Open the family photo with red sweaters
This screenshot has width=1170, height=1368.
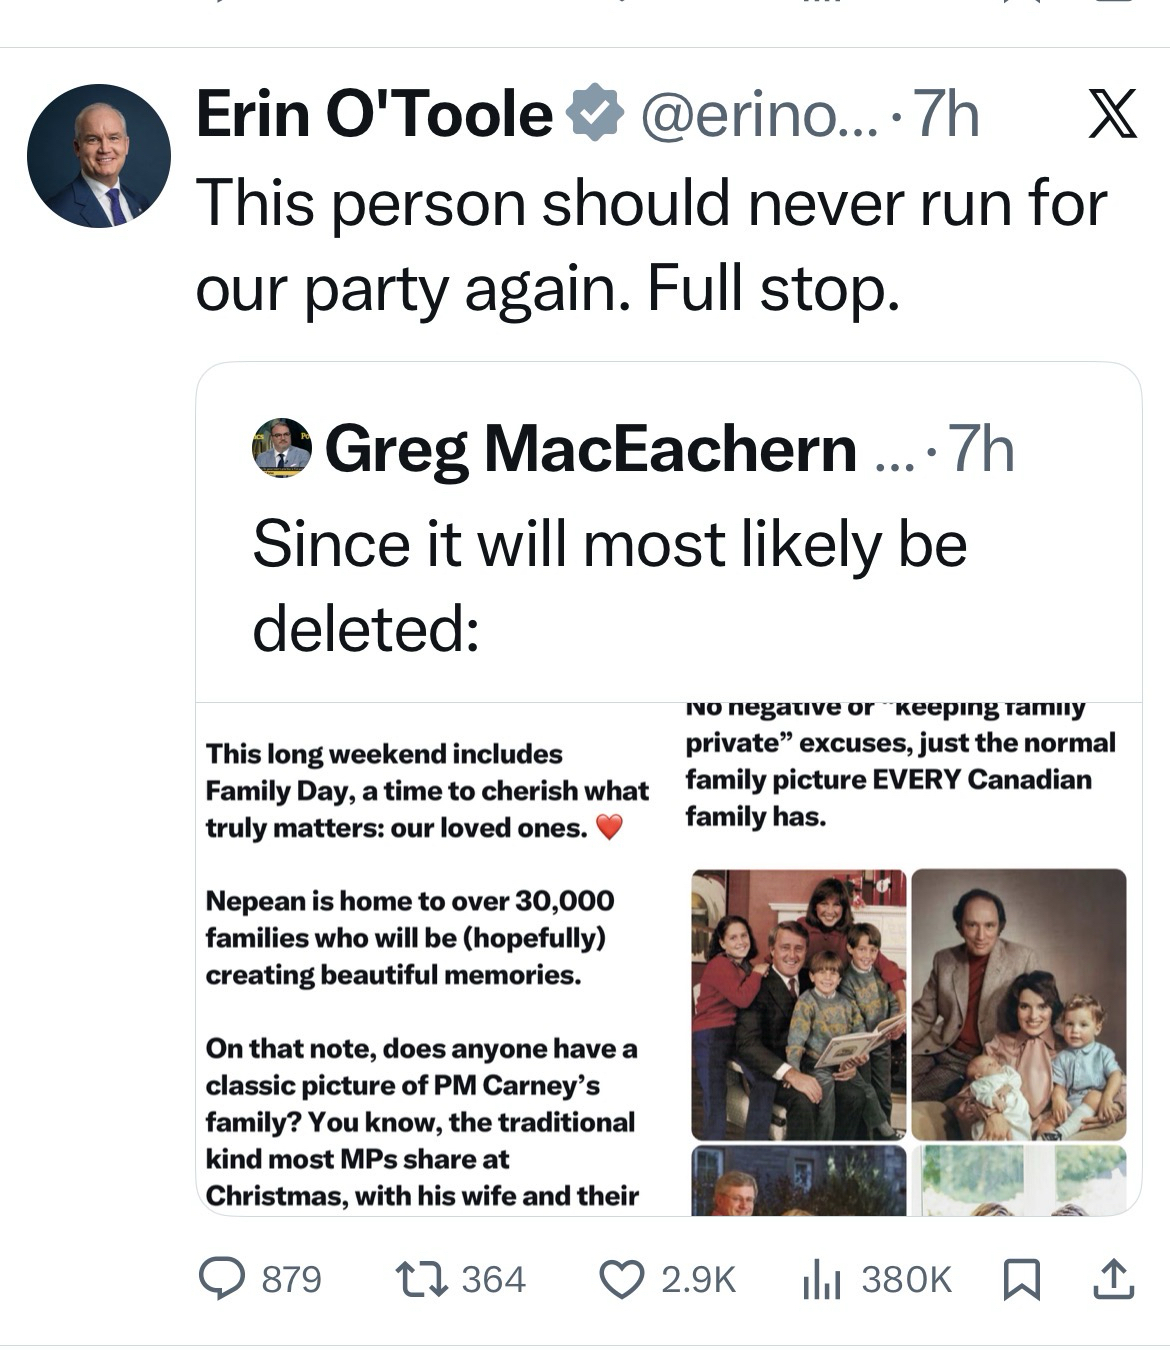[799, 1004]
